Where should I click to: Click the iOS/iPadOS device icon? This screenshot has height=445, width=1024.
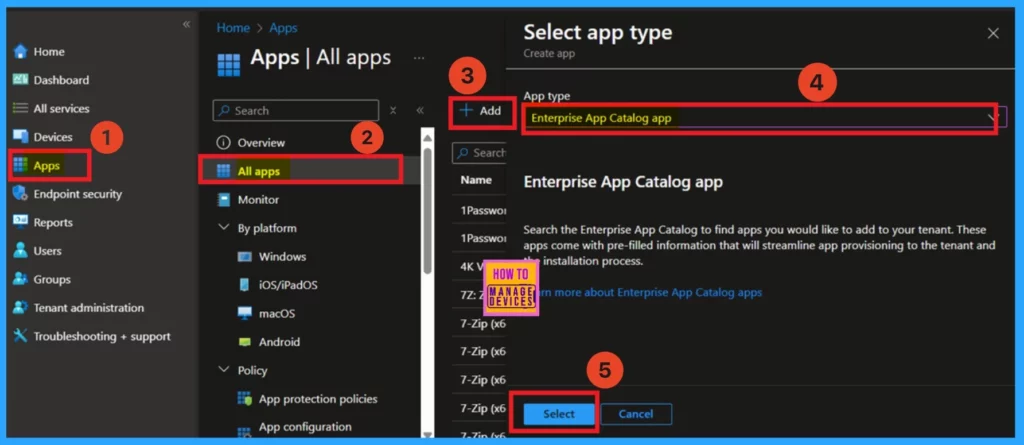(x=245, y=285)
